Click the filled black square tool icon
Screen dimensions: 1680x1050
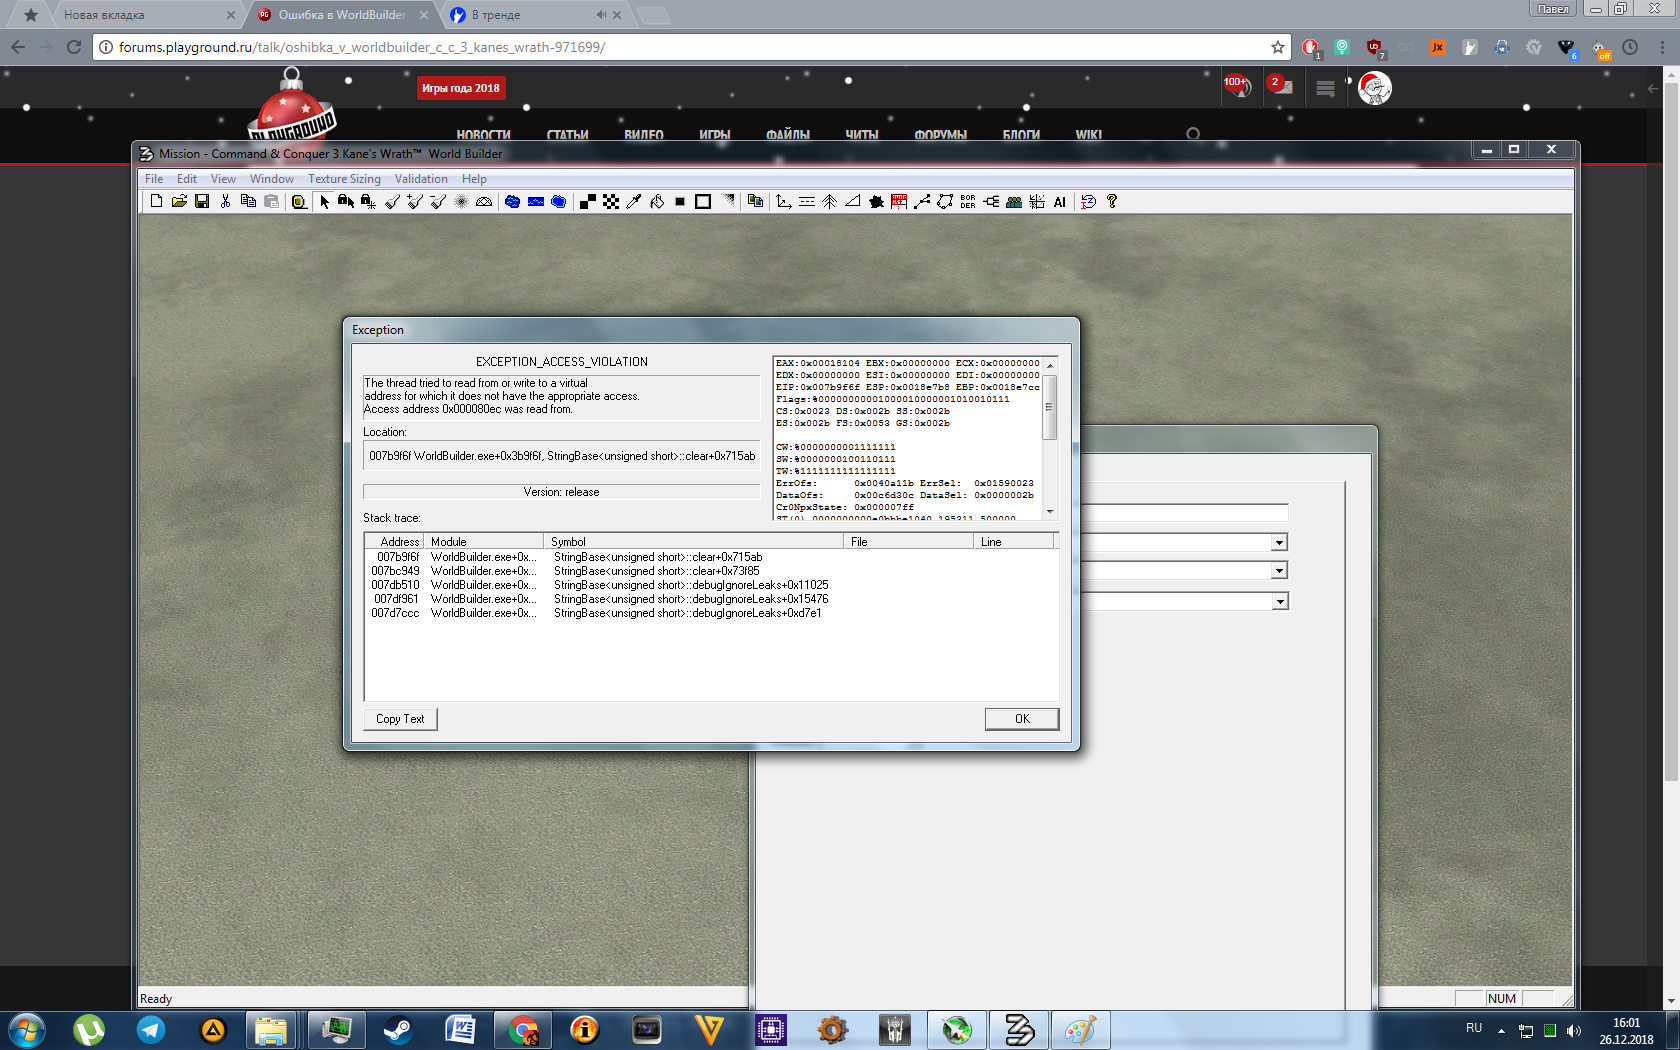pyautogui.click(x=680, y=202)
